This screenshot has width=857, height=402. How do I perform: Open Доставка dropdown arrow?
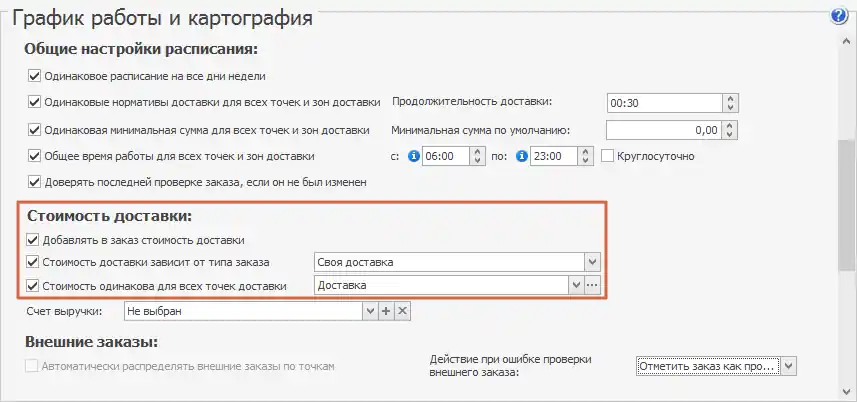(x=577, y=285)
